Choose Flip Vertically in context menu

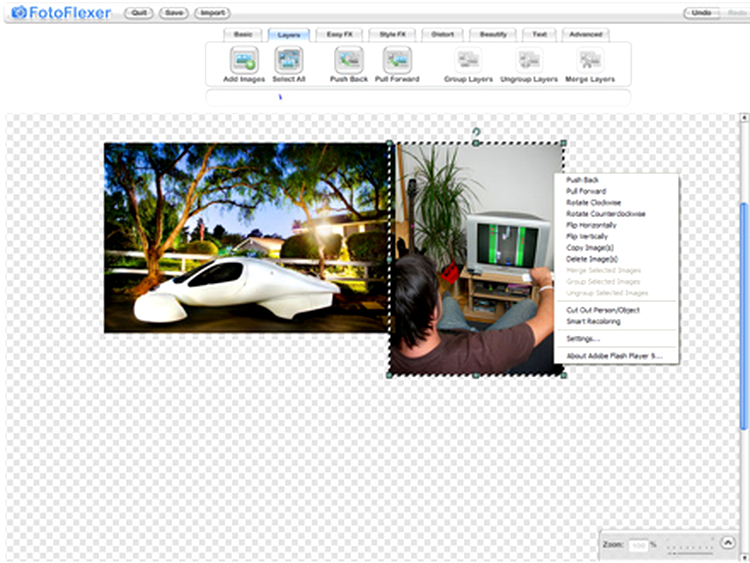pyautogui.click(x=587, y=236)
